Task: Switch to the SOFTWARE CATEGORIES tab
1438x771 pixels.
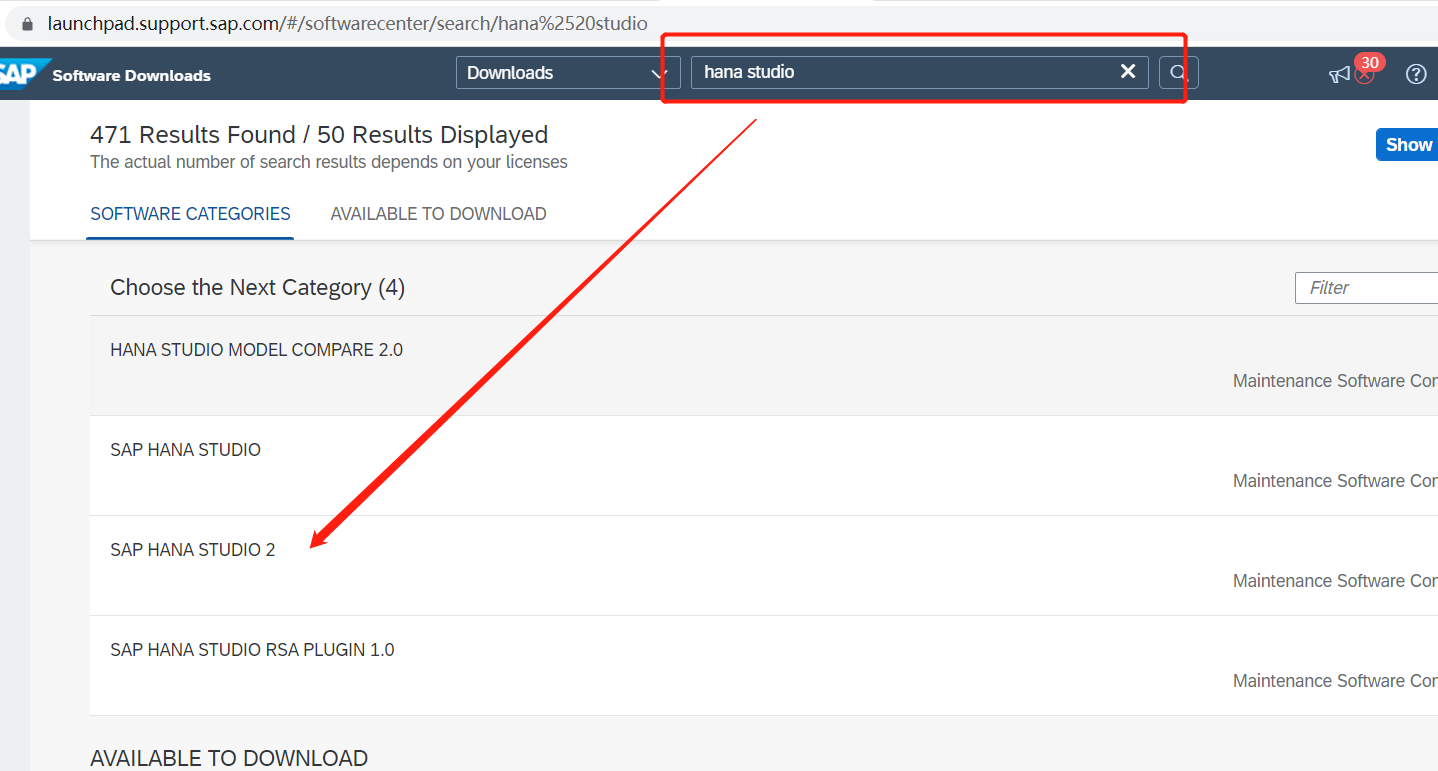Action: [x=190, y=214]
